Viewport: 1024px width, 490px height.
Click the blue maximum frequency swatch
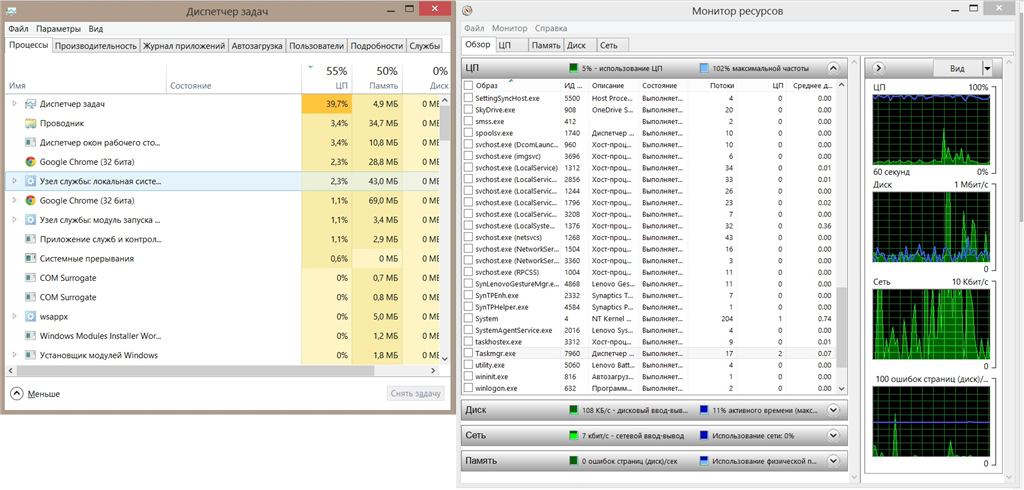pos(704,68)
